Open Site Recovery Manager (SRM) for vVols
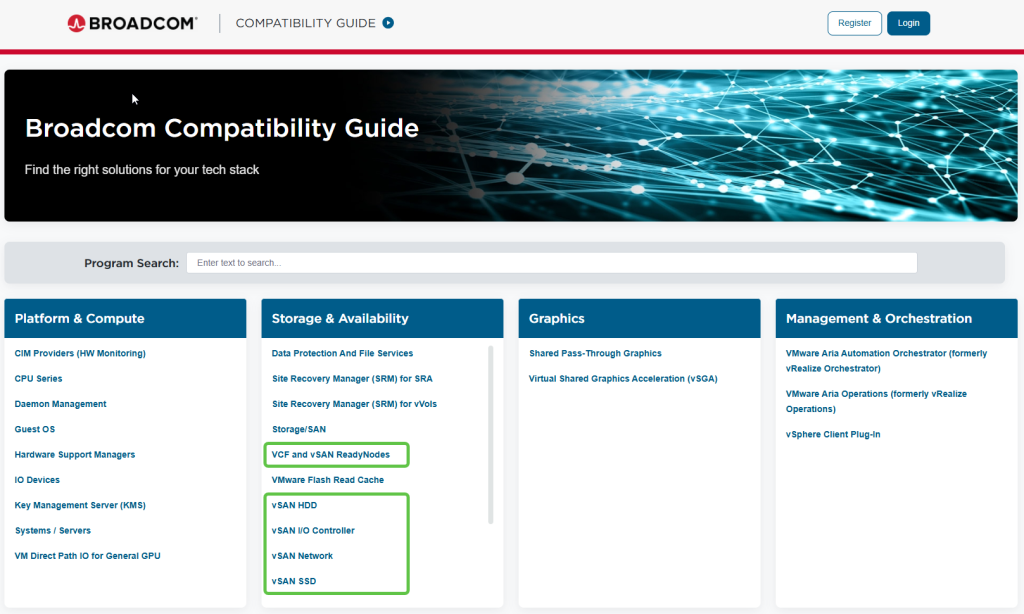Screen dimensions: 1024x614 pos(354,404)
